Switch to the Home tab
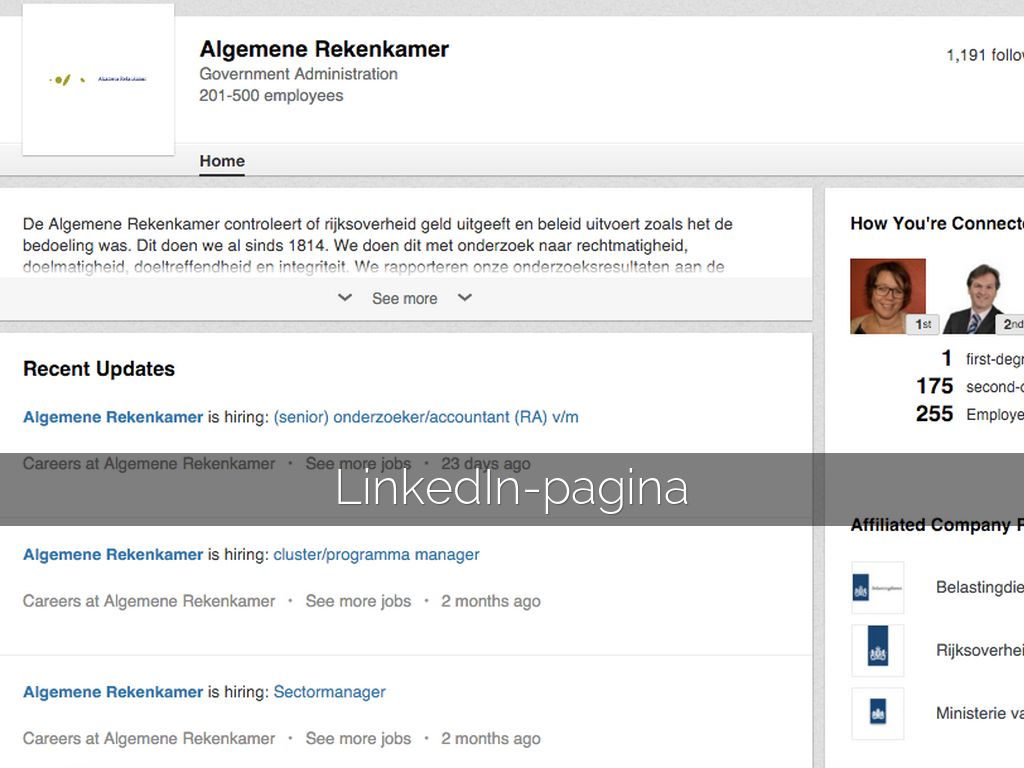The image size is (1024, 768). click(x=222, y=161)
